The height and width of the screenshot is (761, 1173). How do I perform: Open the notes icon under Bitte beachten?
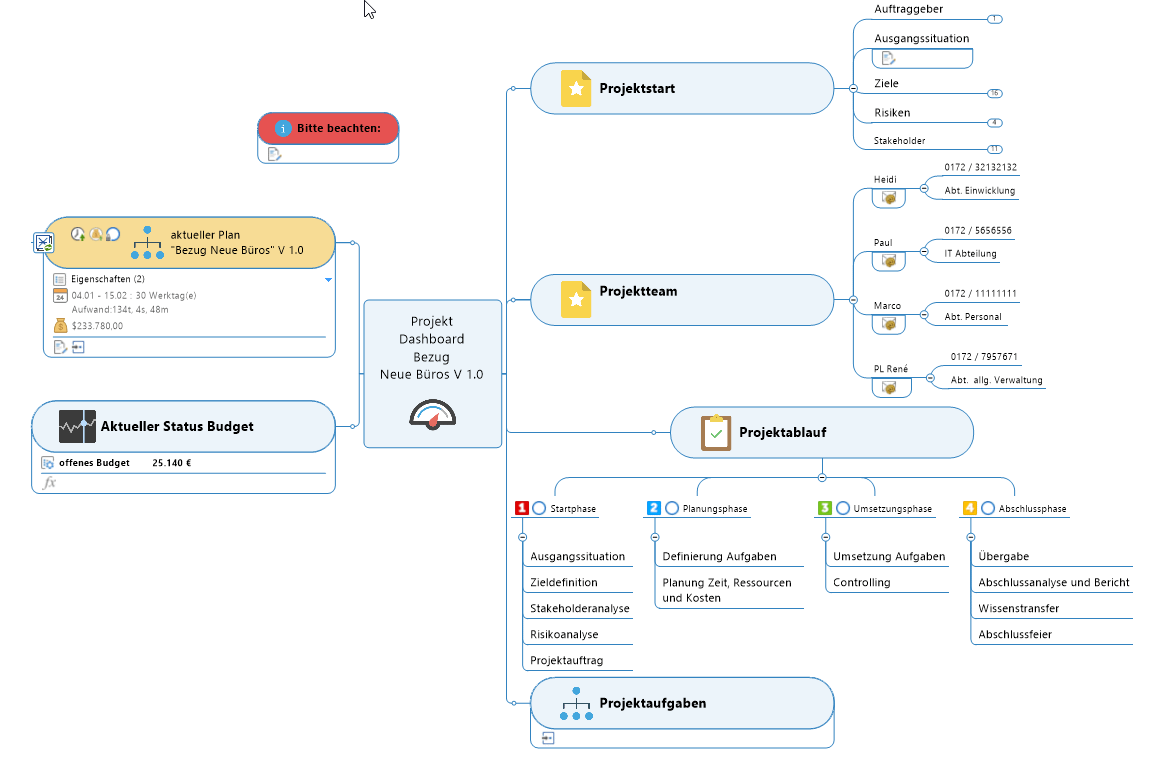click(274, 154)
